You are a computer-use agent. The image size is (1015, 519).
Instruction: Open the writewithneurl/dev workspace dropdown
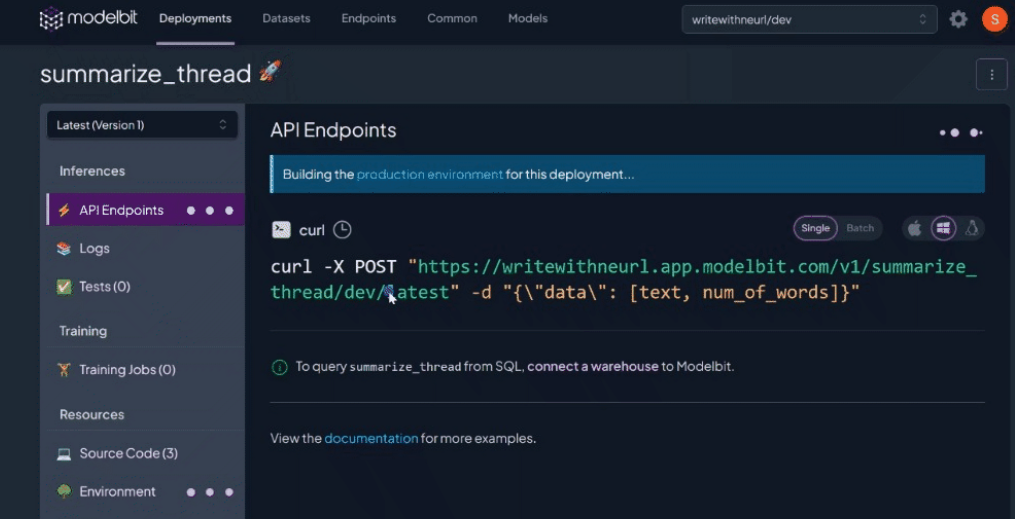tap(809, 19)
